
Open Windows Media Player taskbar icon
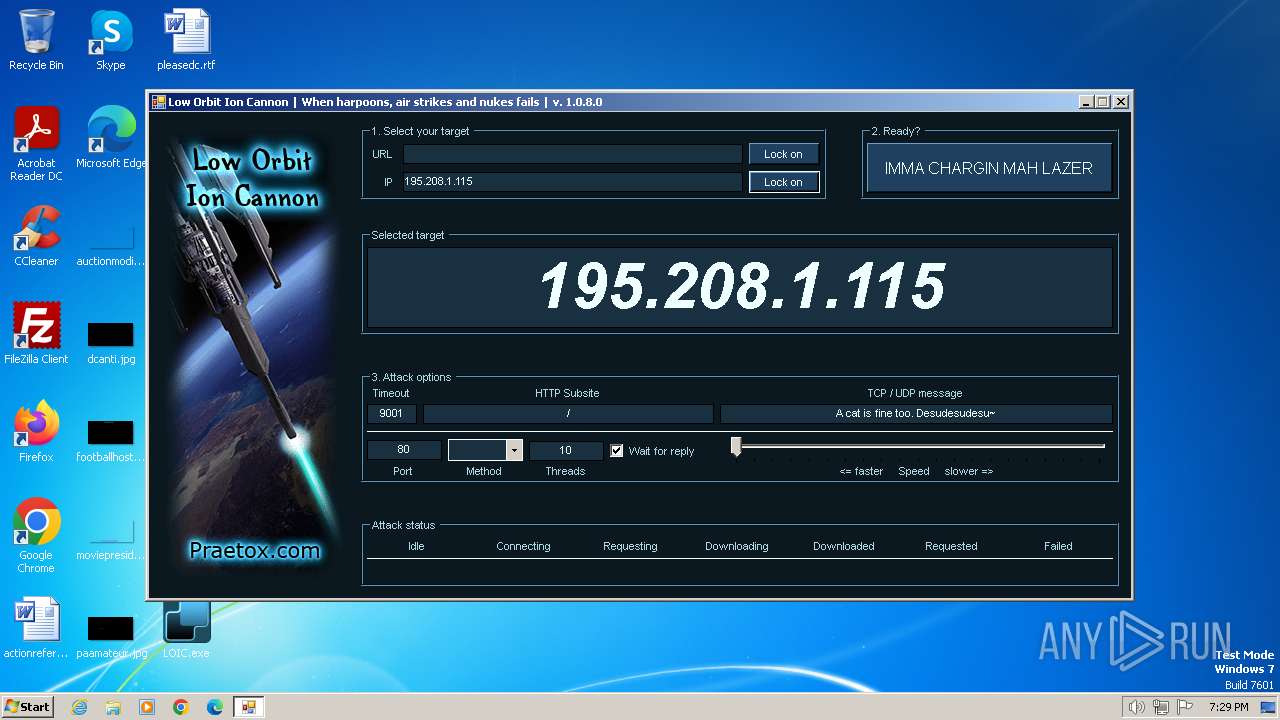point(147,707)
